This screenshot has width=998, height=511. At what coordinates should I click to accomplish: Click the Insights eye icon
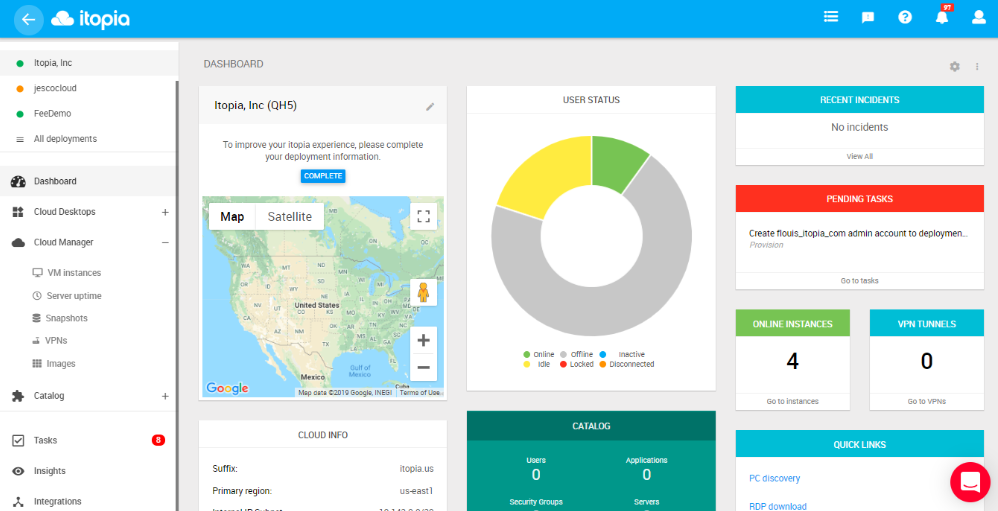18,471
